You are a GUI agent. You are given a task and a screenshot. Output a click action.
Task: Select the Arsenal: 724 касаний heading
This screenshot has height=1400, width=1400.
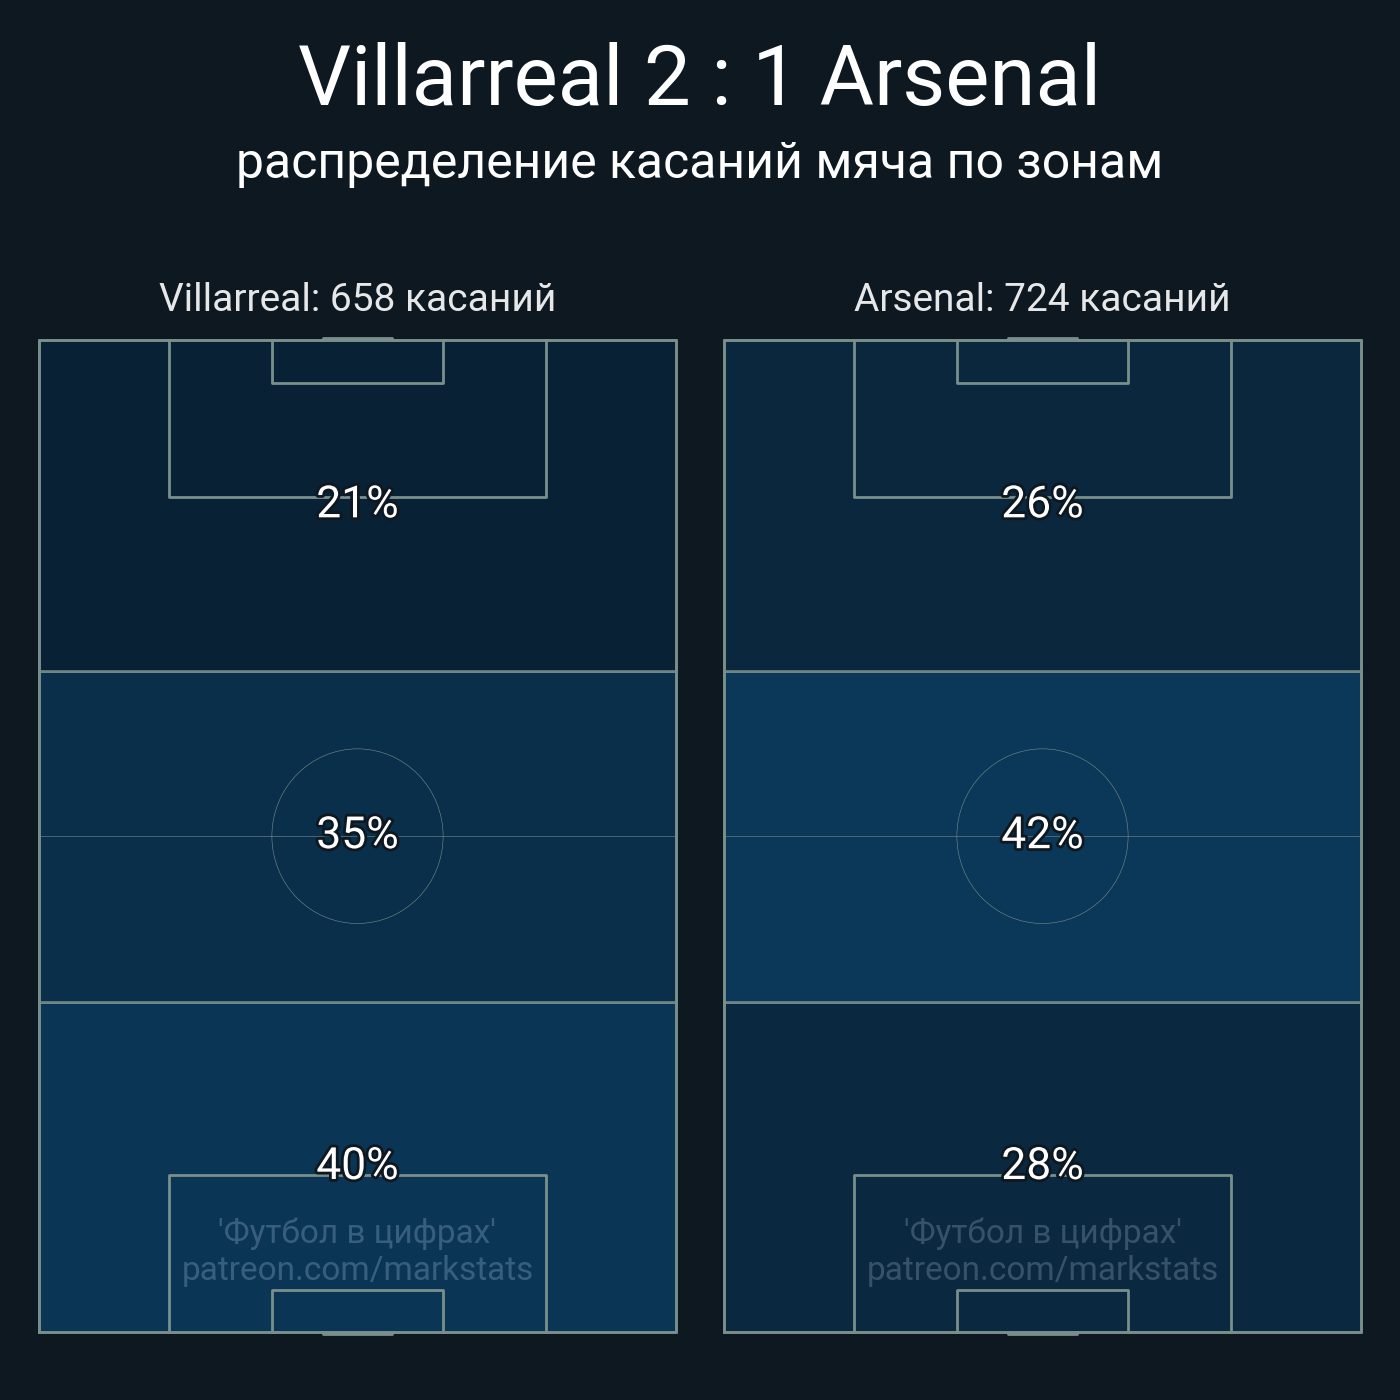click(1042, 298)
